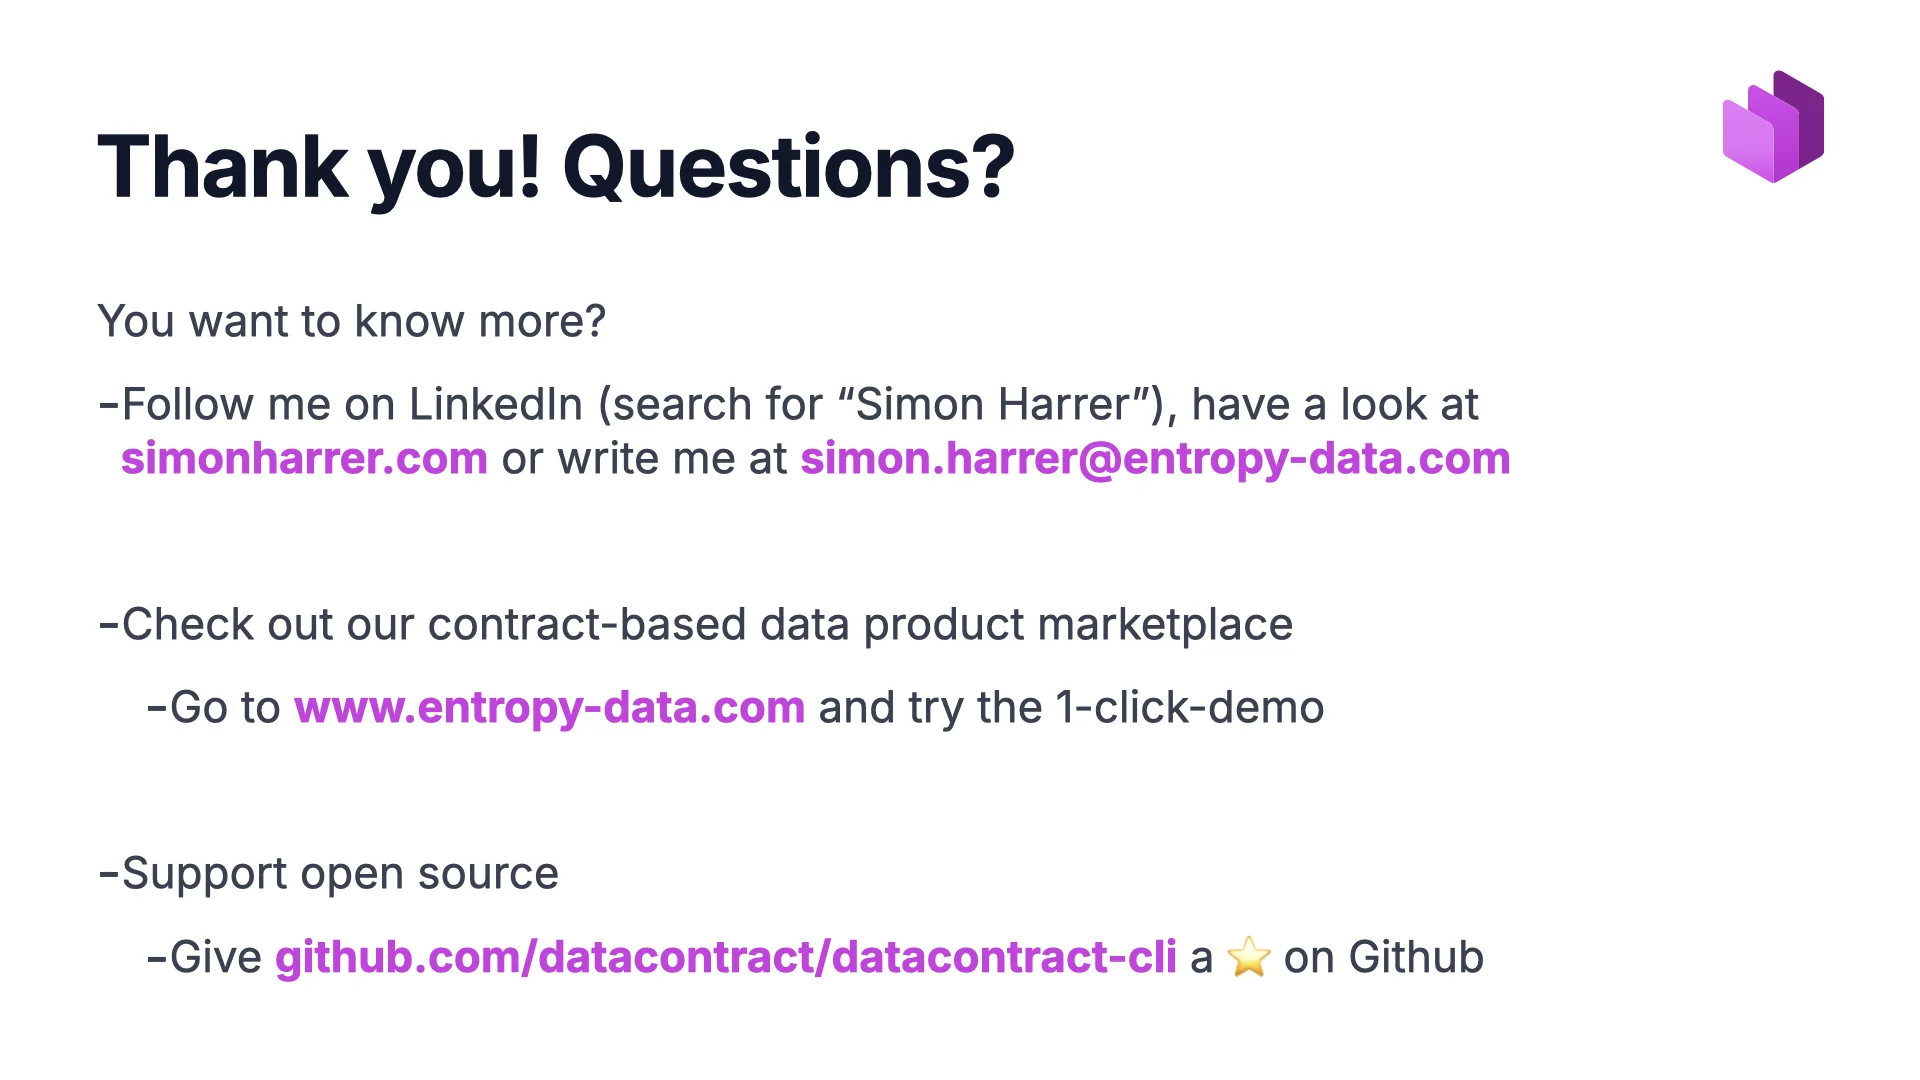Click the "Go to" text before the entropy-data link

click(x=224, y=708)
